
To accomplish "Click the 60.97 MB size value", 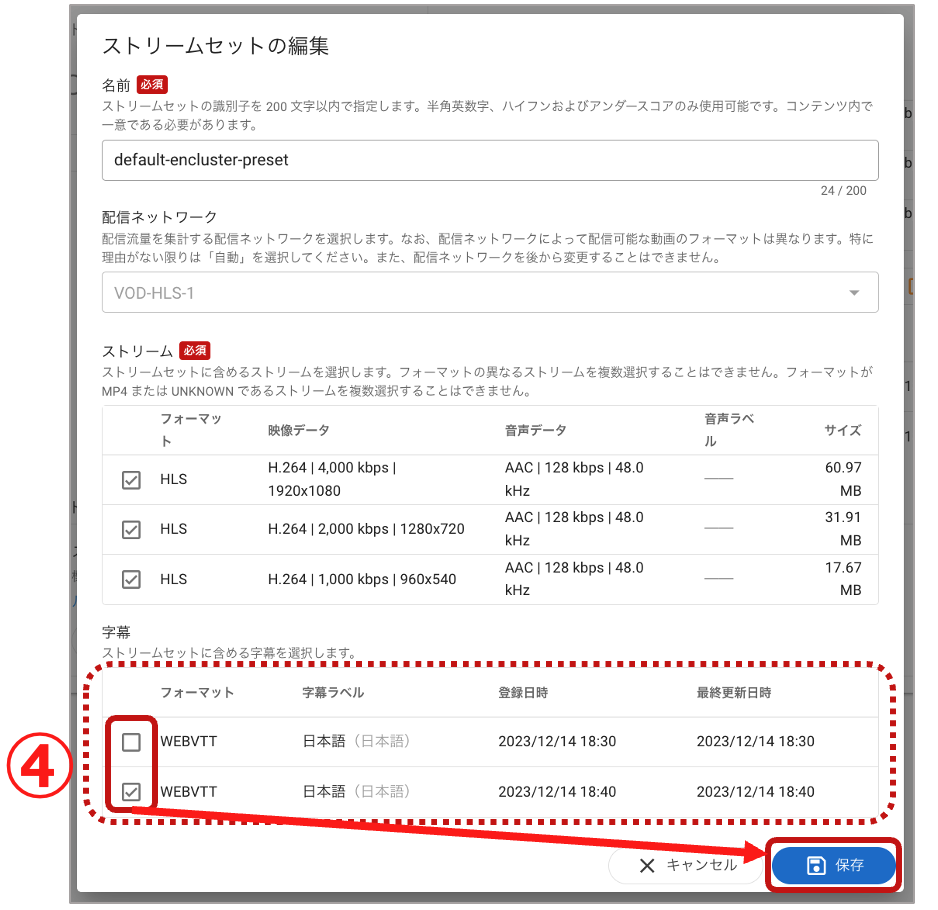I will pyautogui.click(x=843, y=479).
